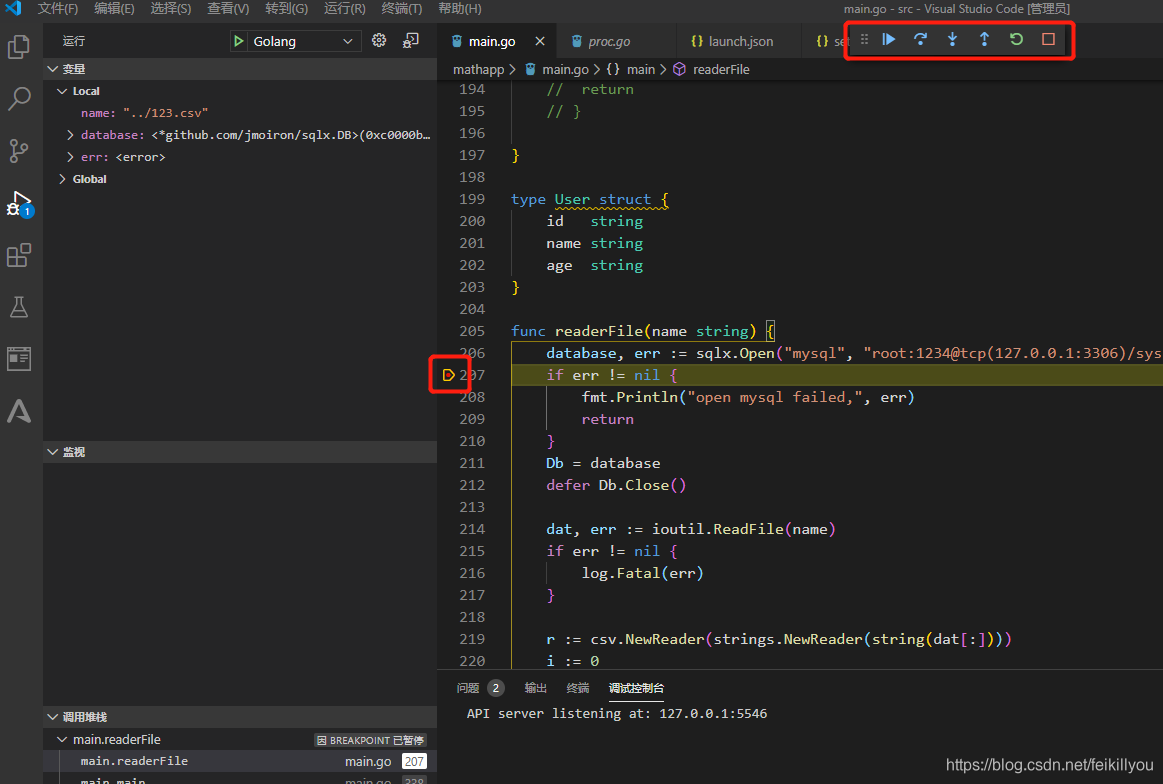This screenshot has height=784, width=1163.
Task: Click the Step Out debug icon
Action: tap(984, 39)
